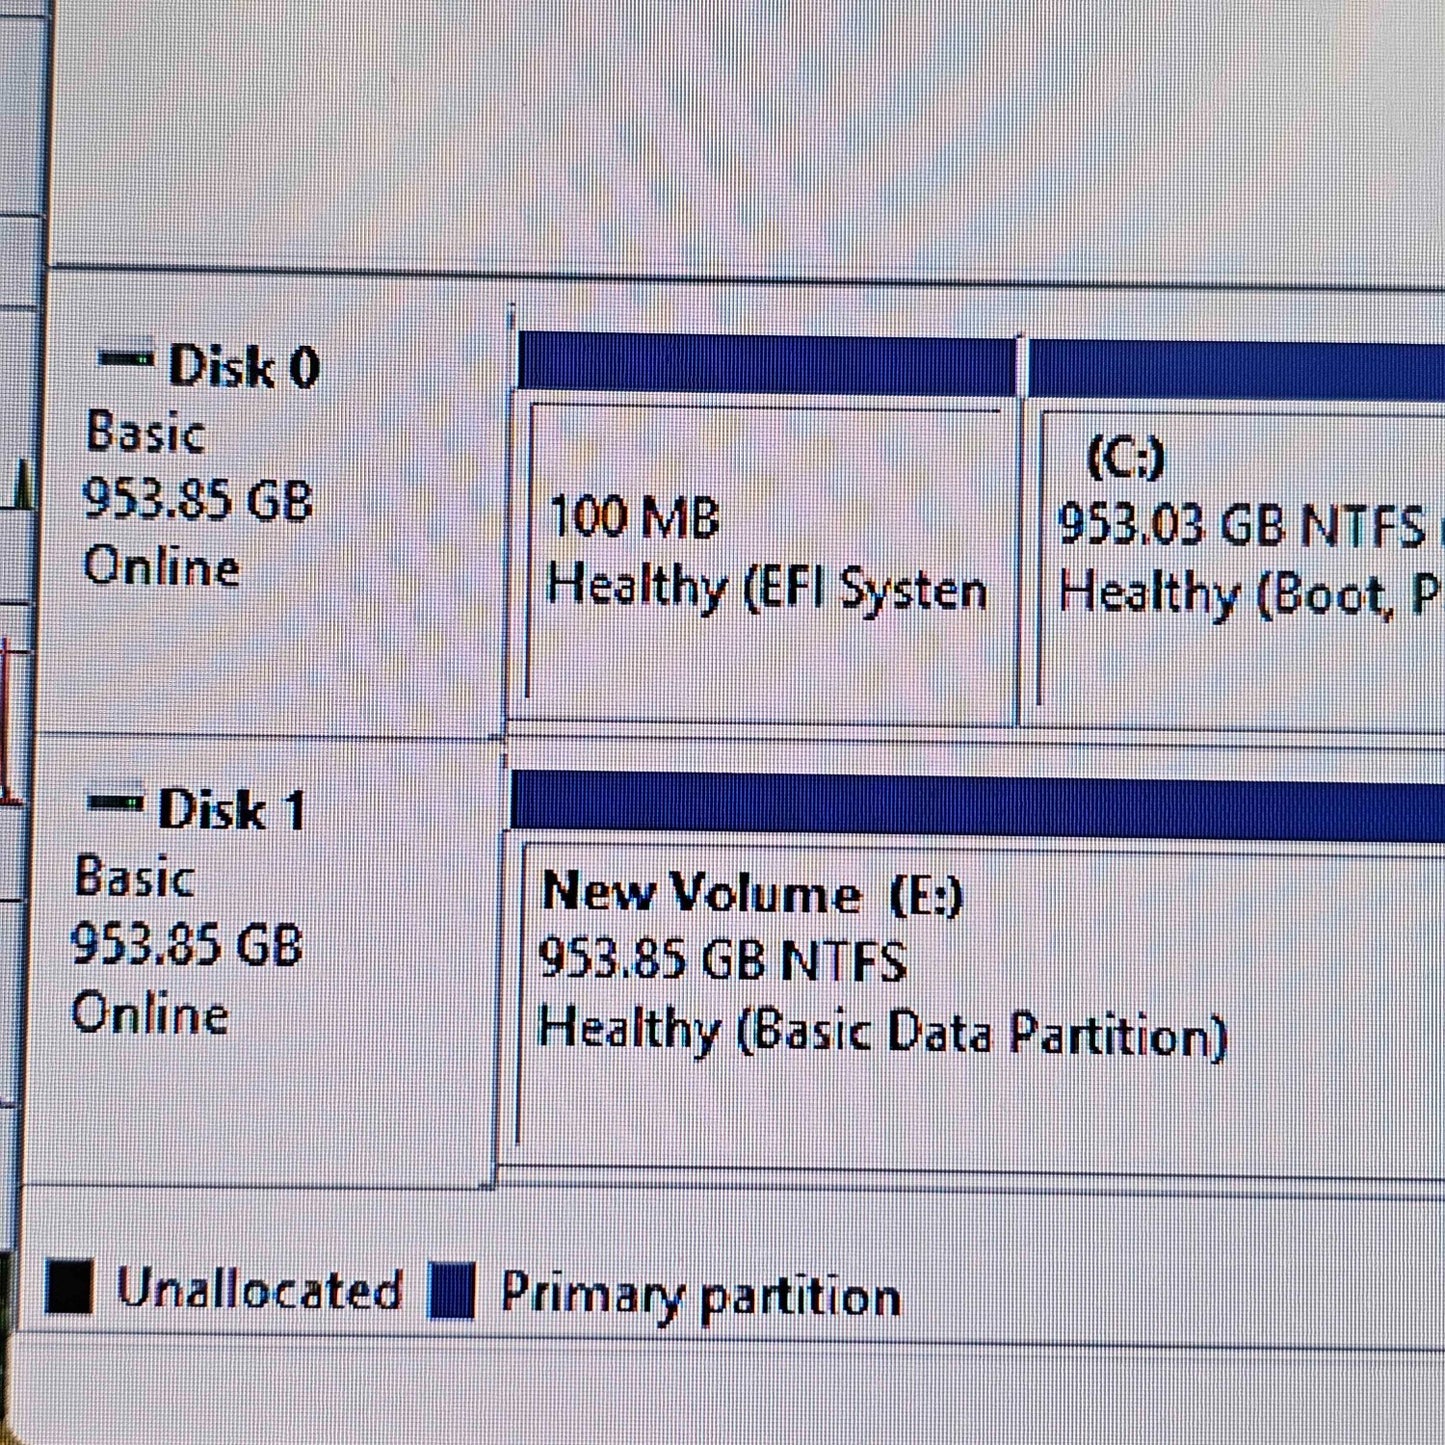
Task: Click Disk 1's 953.85 GB capacity text
Action: tap(187, 945)
